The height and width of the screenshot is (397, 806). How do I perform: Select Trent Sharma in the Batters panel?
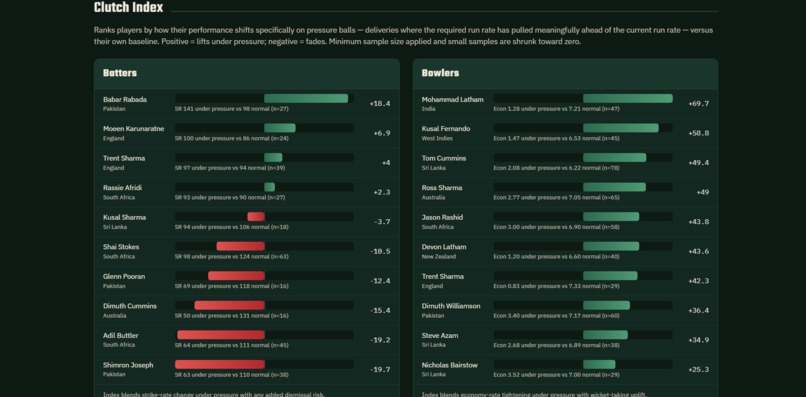coord(124,158)
